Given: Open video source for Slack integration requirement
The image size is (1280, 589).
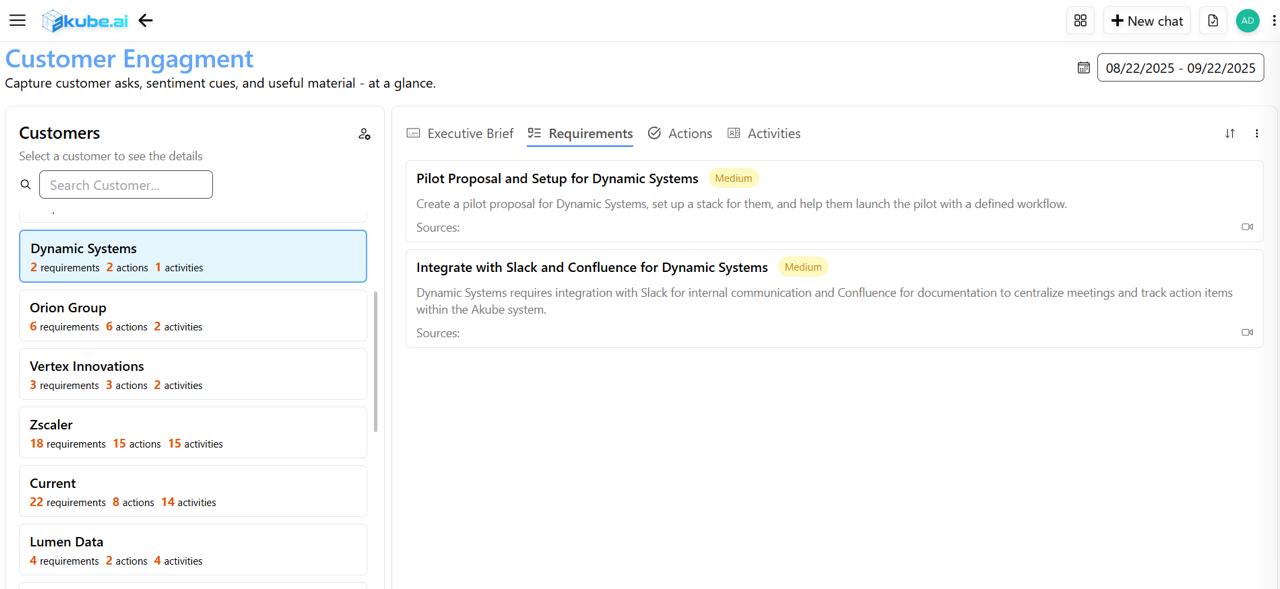Looking at the screenshot, I should tap(1247, 333).
